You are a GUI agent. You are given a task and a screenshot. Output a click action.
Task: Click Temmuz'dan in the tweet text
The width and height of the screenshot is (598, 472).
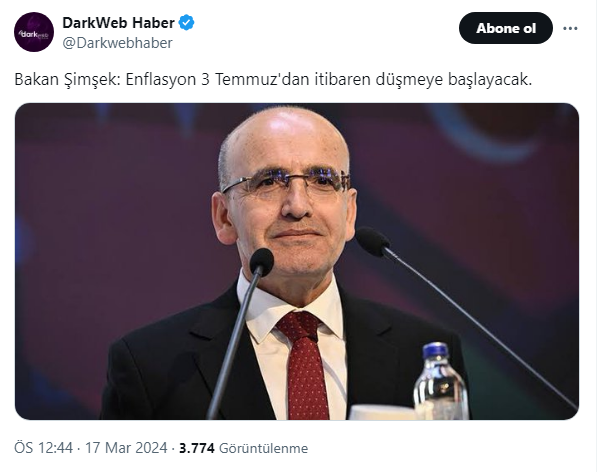(x=262, y=79)
